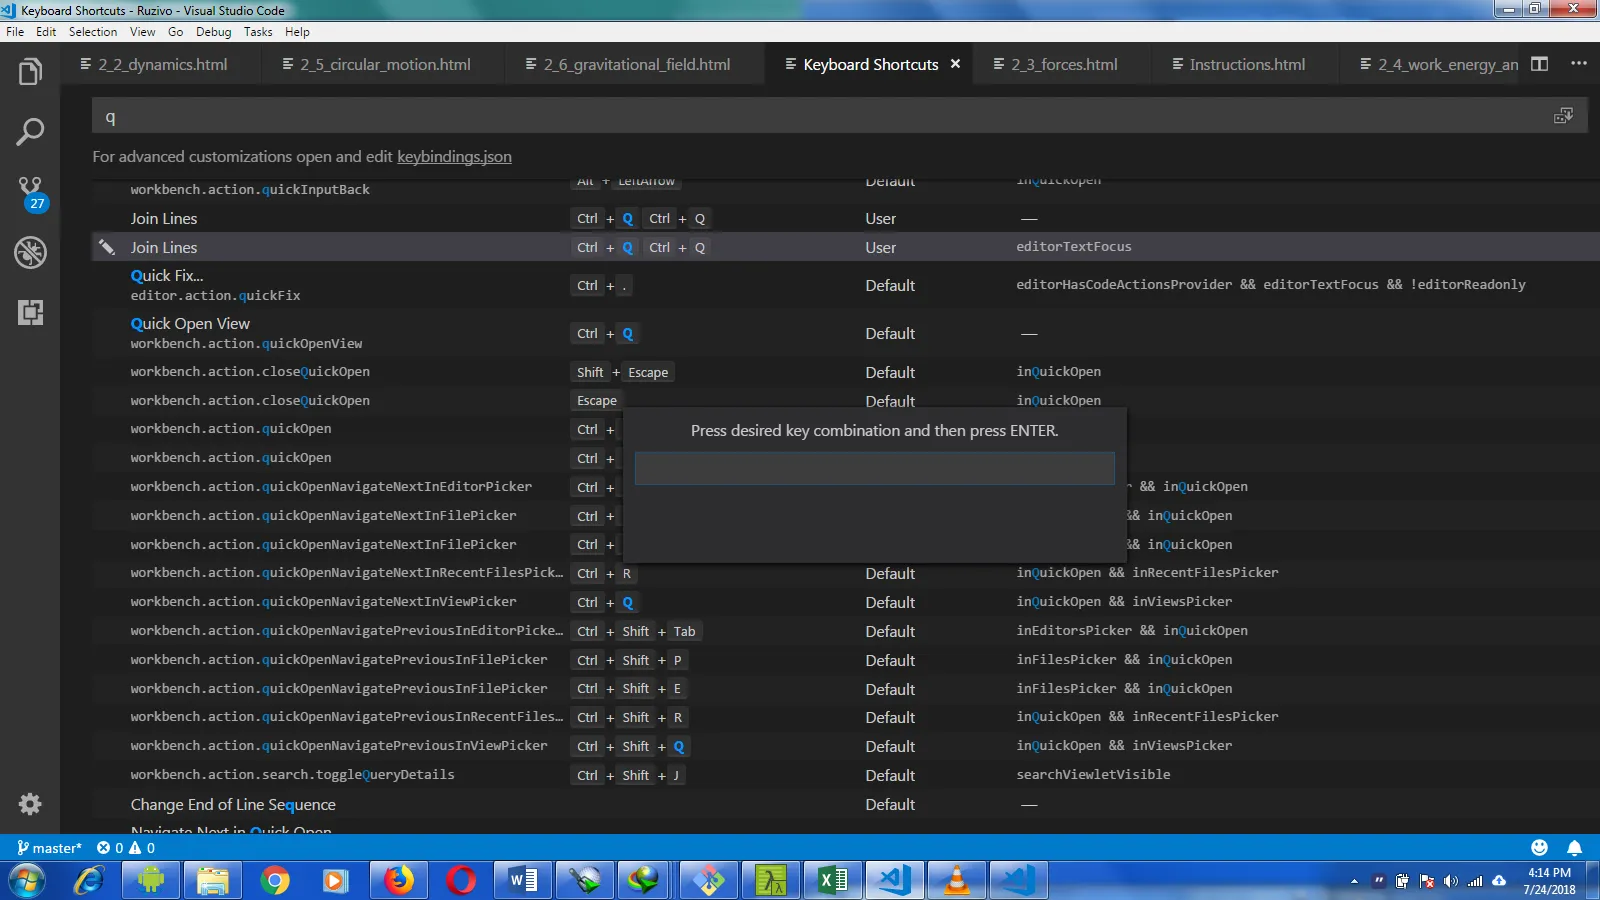
Task: Open the Selection menu
Action: point(93,32)
